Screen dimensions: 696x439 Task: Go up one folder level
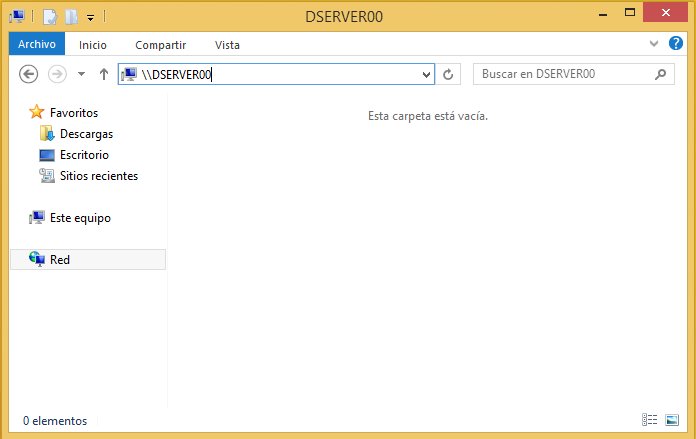[104, 74]
